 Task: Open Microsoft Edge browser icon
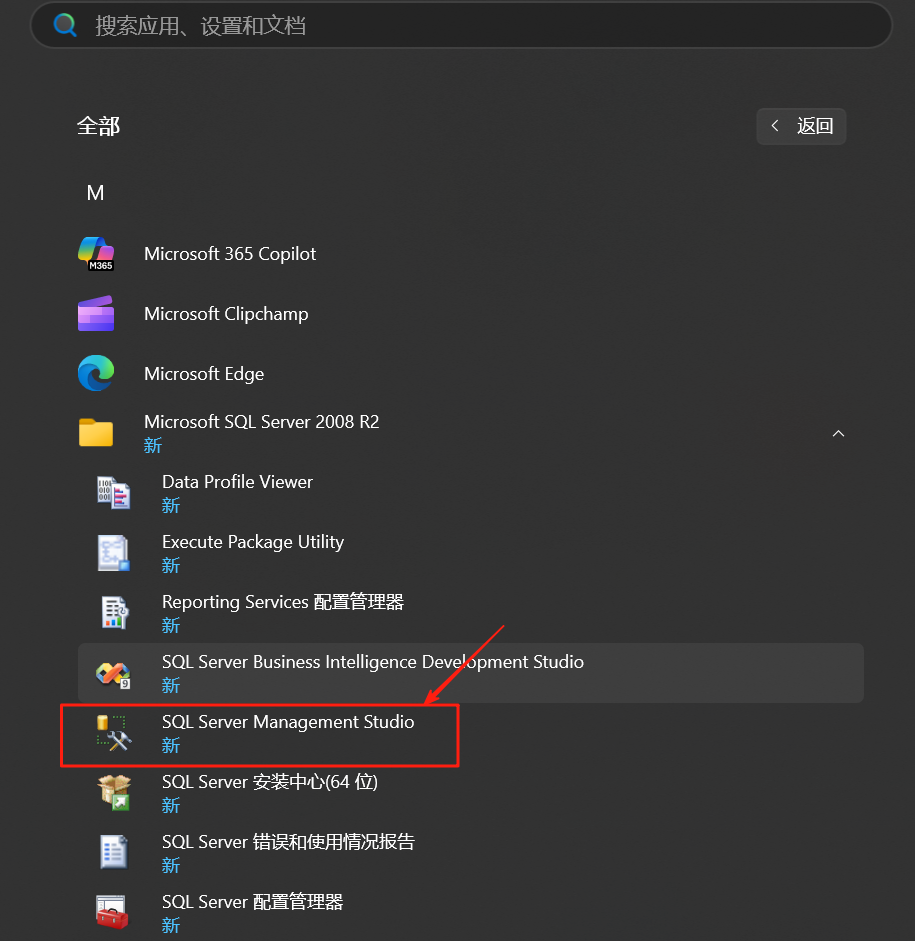click(96, 373)
